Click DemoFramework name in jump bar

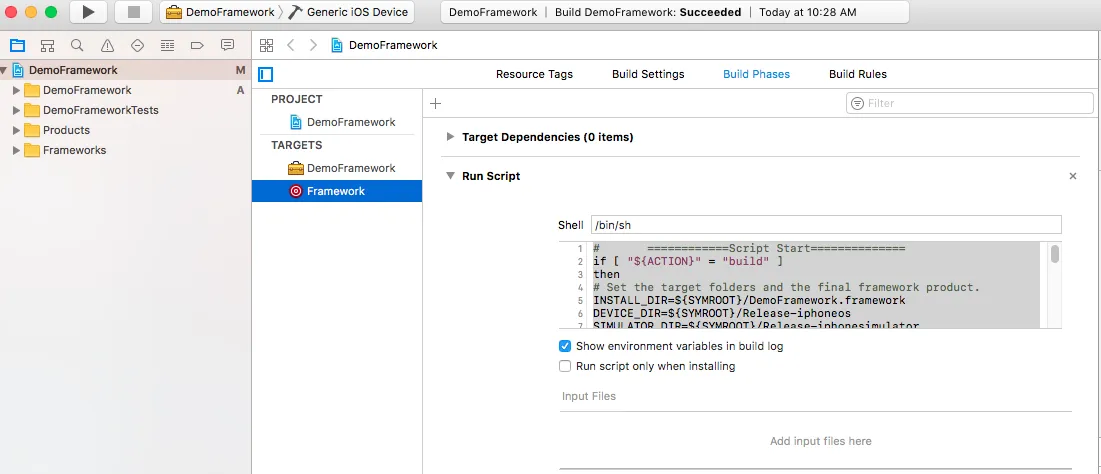coord(393,46)
